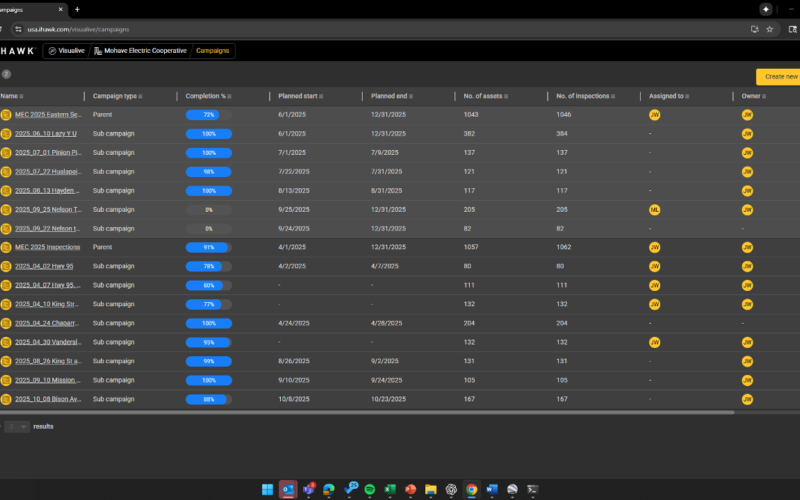The image size is (800, 500).
Task: Open the 2025_04_02 Hwy 95 campaign link
Action: 45,266
